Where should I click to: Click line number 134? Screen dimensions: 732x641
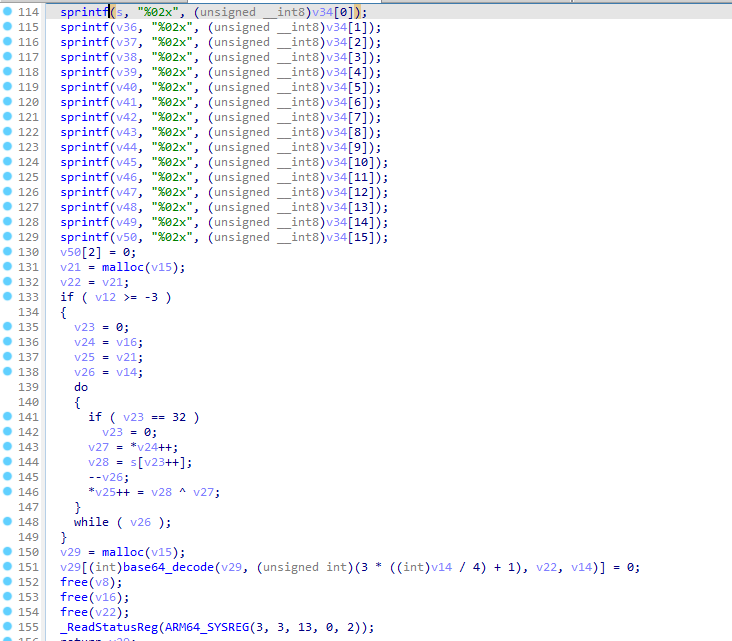pos(28,312)
